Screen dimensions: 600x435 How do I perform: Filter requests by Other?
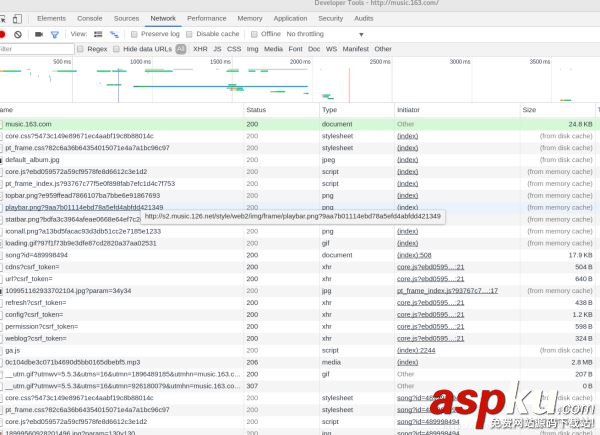[383, 49]
